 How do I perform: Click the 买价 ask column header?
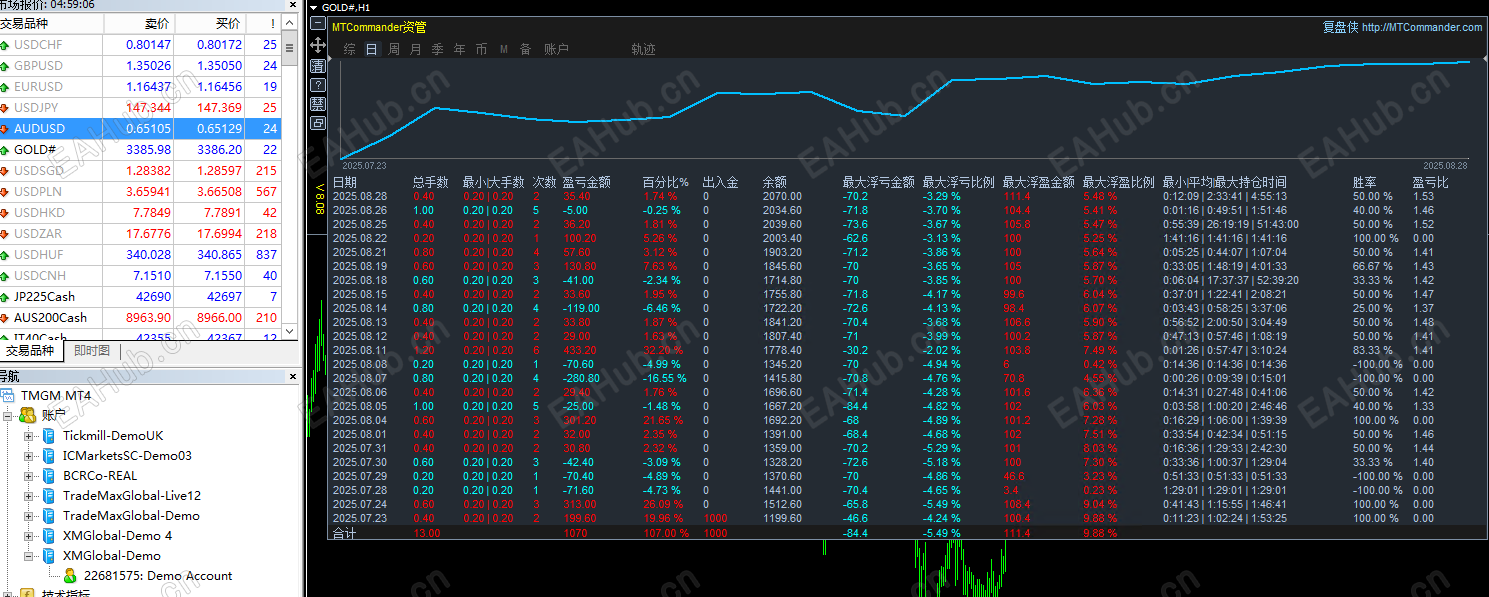tap(210, 23)
